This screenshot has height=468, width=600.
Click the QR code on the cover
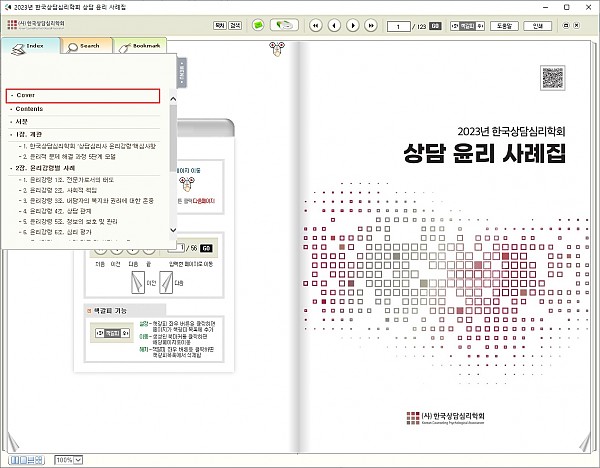pos(553,78)
